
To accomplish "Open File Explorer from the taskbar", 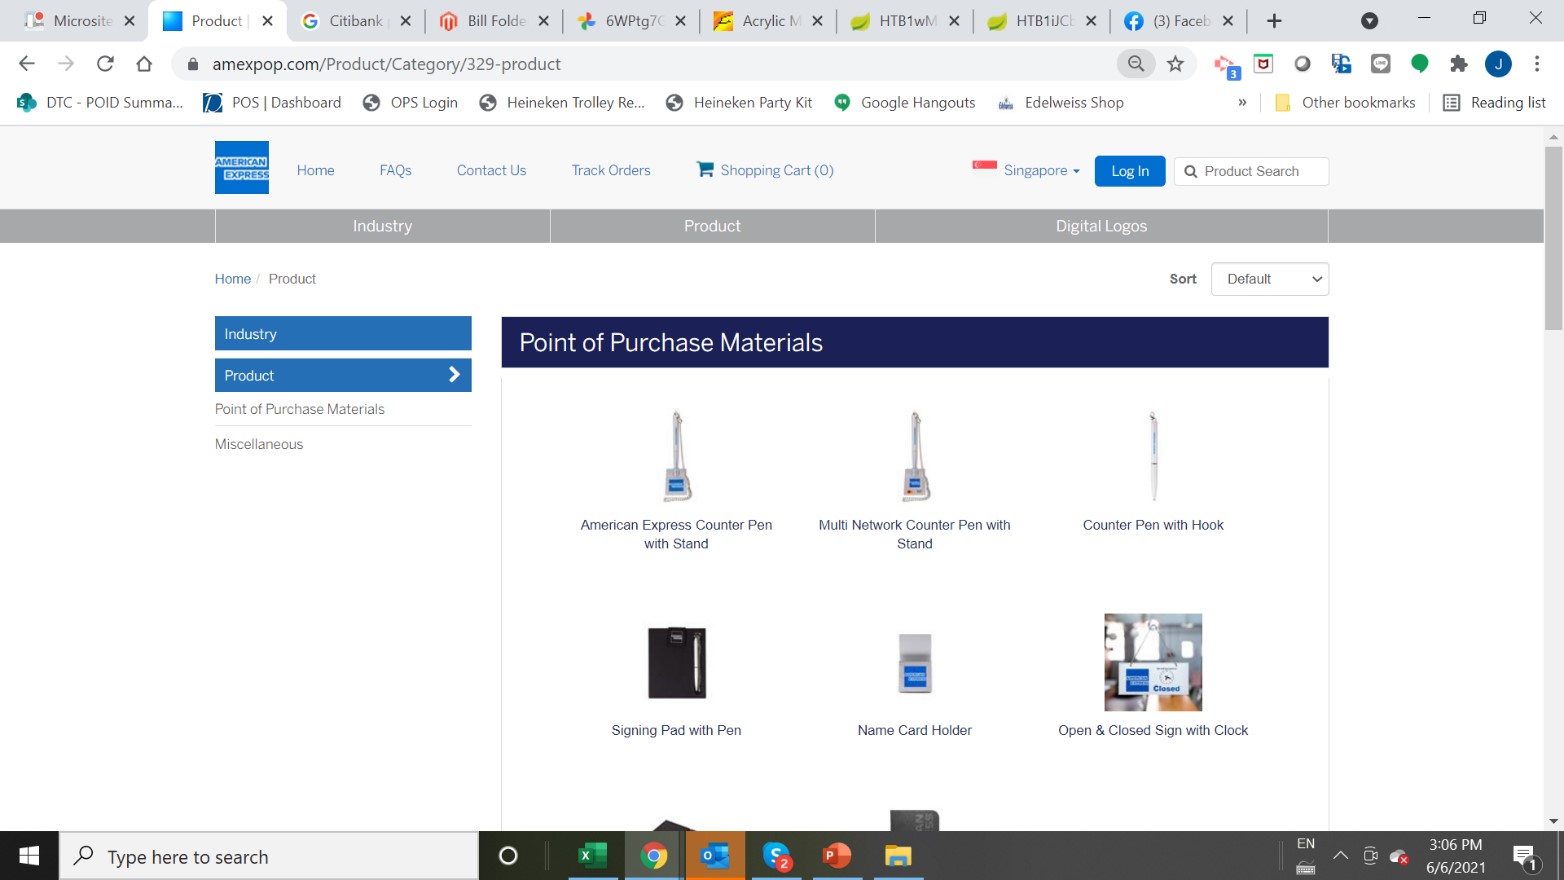I will [x=898, y=856].
